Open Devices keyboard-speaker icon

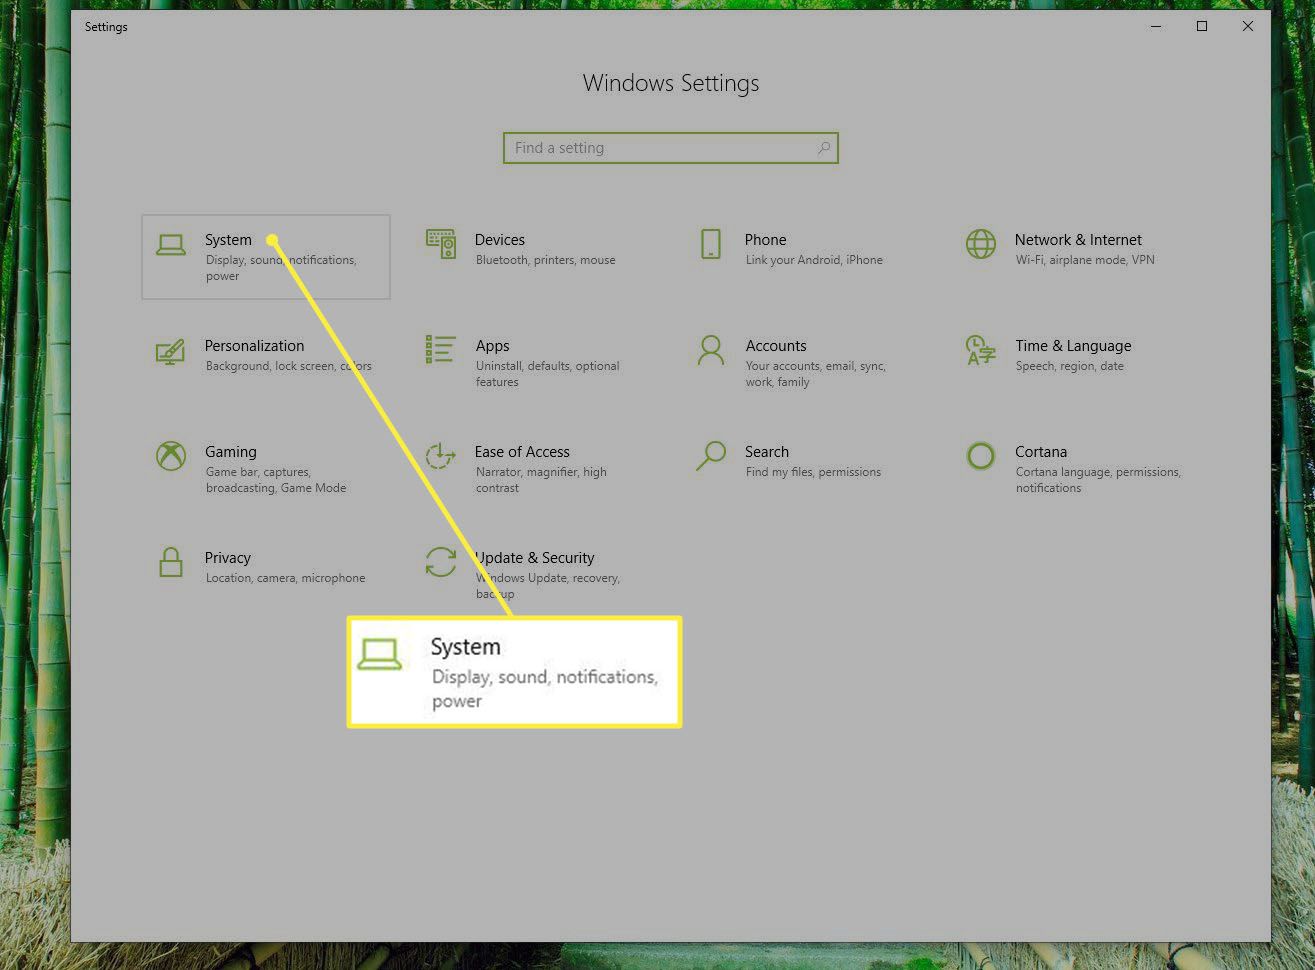click(441, 244)
